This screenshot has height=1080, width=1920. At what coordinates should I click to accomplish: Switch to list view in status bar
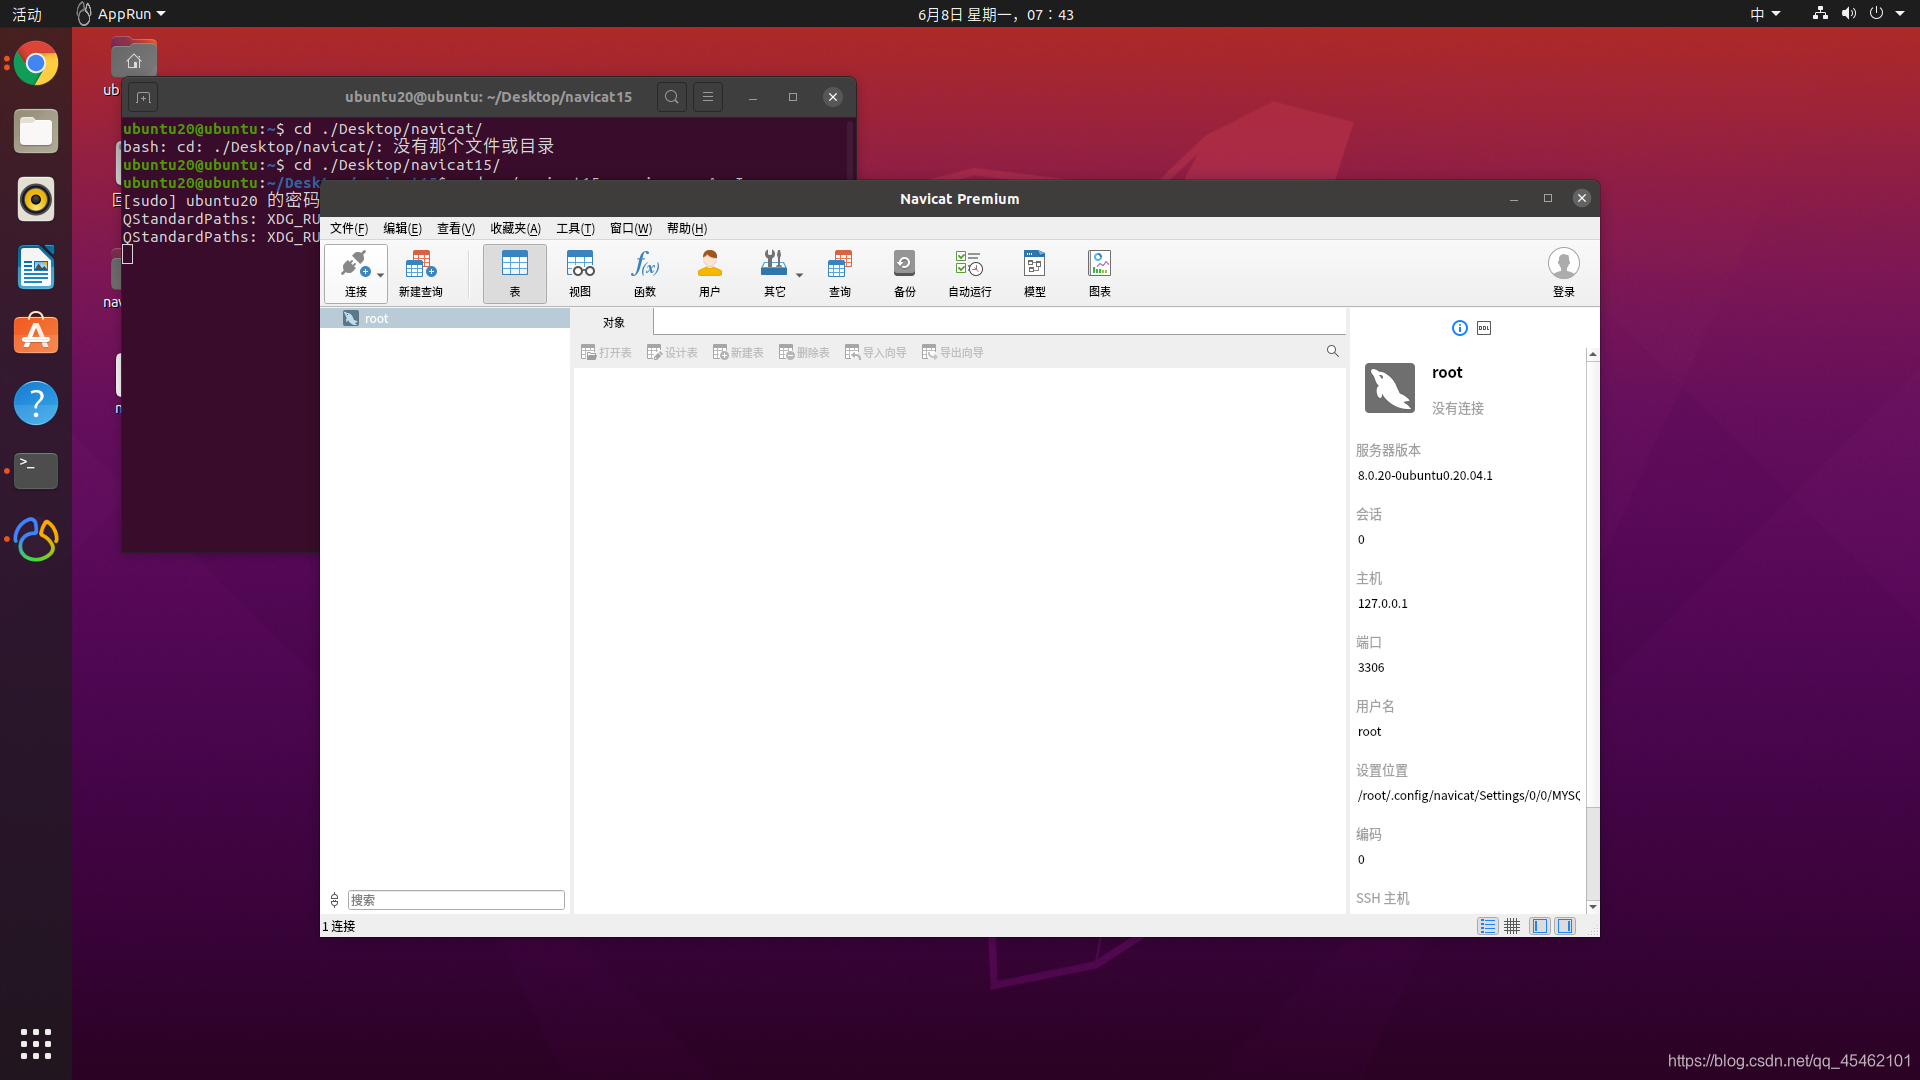(1488, 926)
